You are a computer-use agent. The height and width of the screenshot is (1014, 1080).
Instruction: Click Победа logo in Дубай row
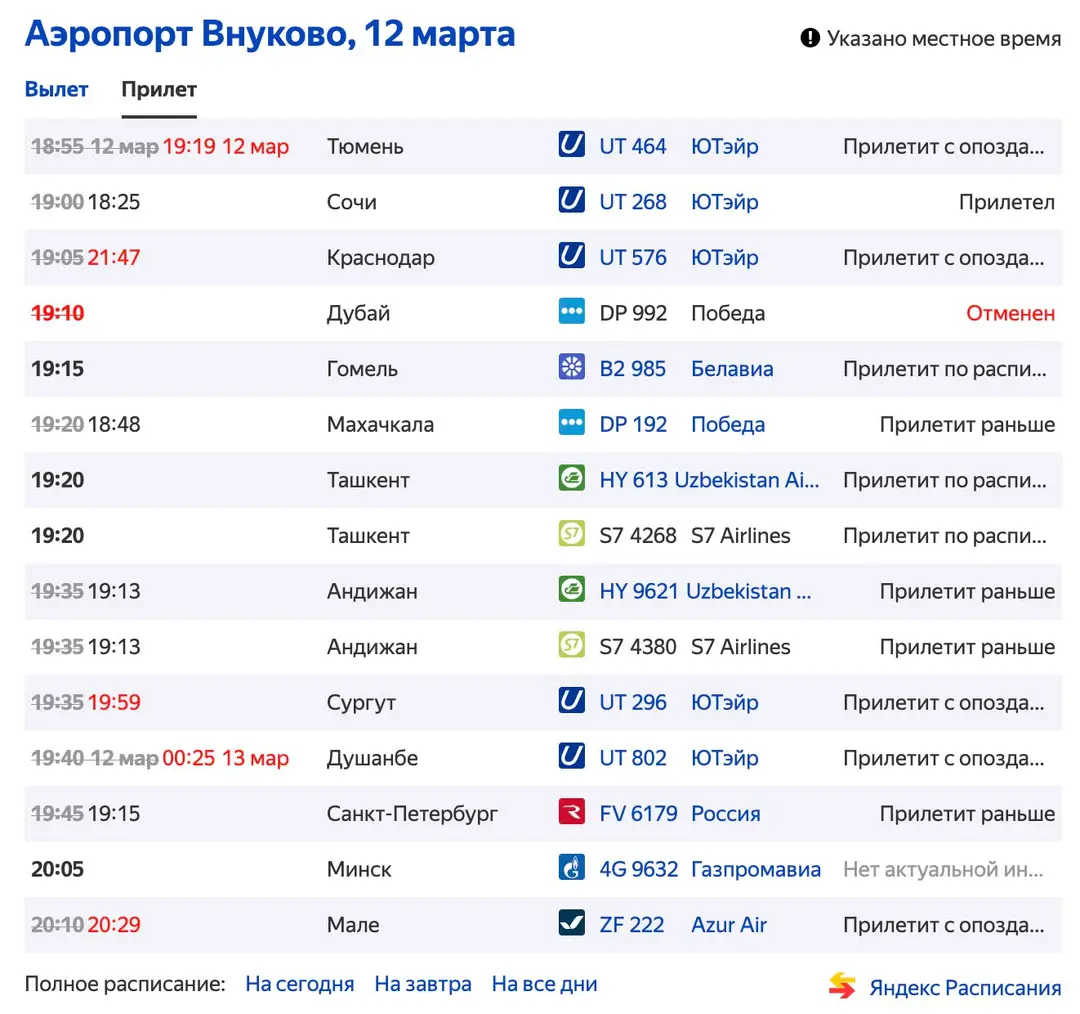tap(571, 312)
